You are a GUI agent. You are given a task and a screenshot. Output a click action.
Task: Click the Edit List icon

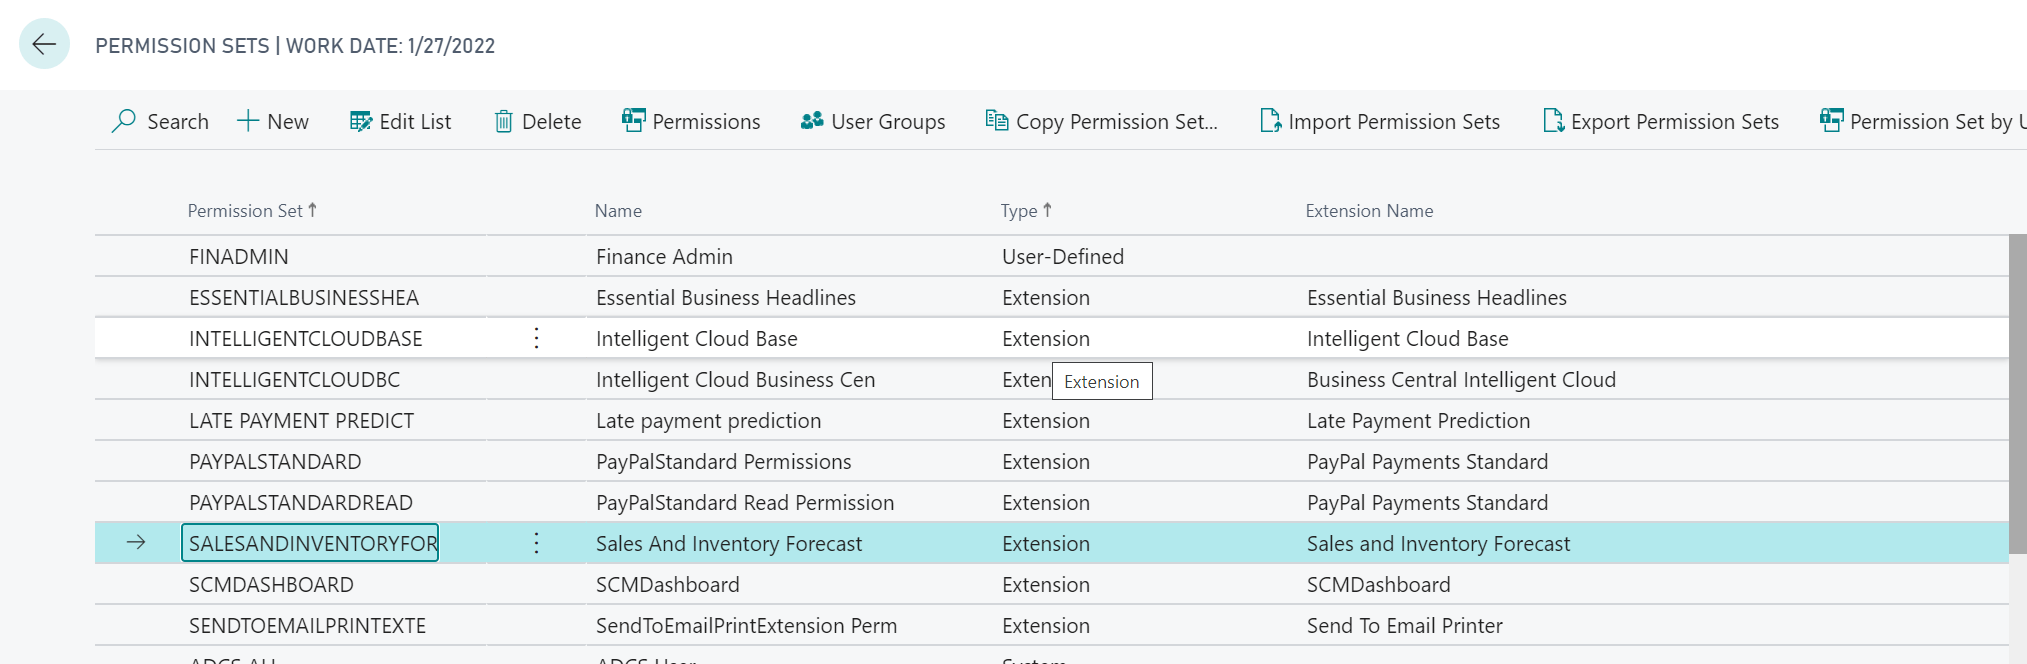coord(360,121)
